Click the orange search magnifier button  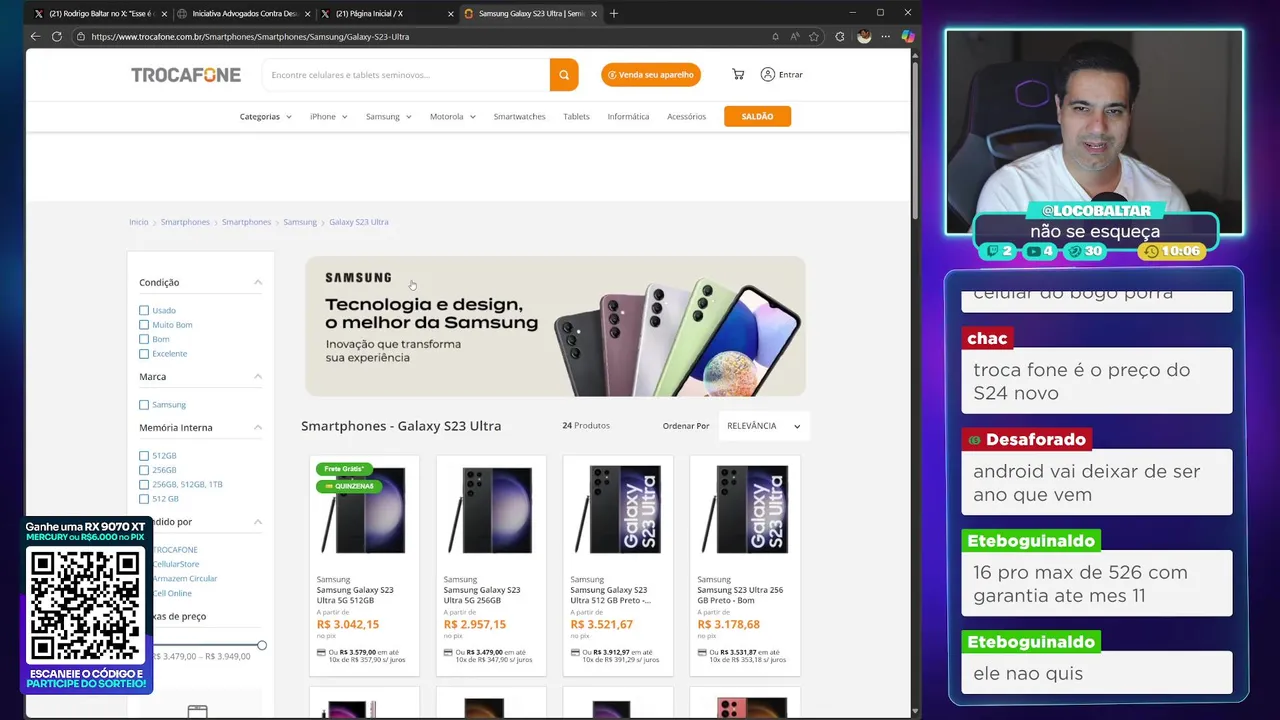[564, 75]
